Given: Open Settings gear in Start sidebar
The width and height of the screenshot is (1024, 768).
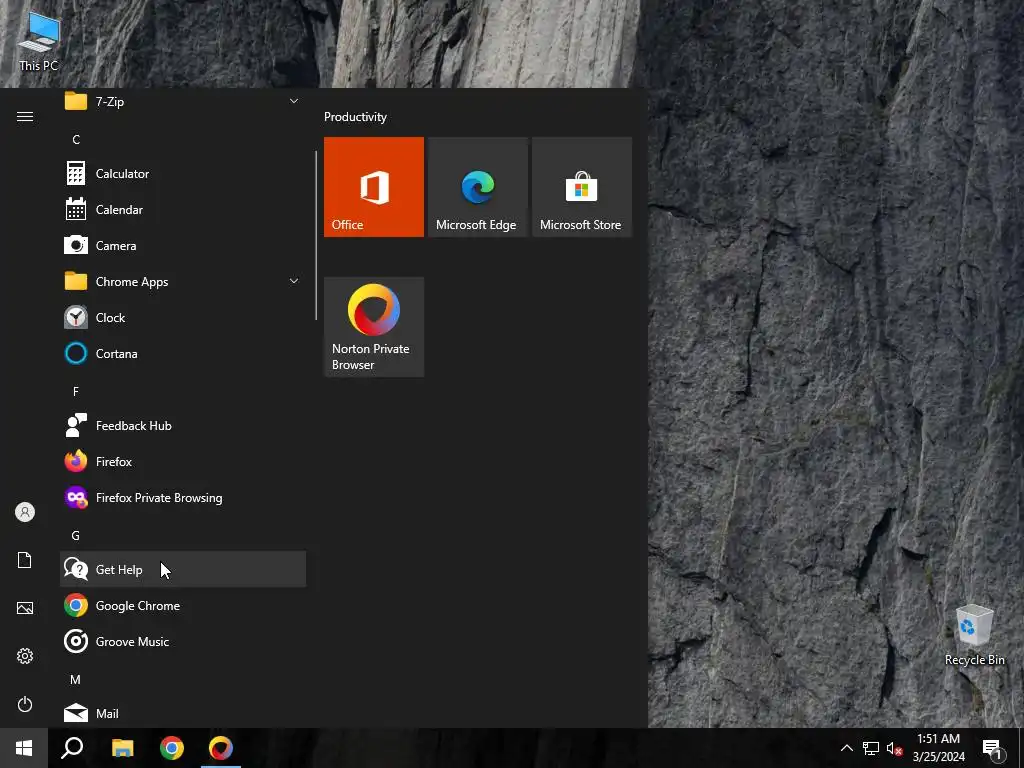Looking at the screenshot, I should click(x=25, y=656).
